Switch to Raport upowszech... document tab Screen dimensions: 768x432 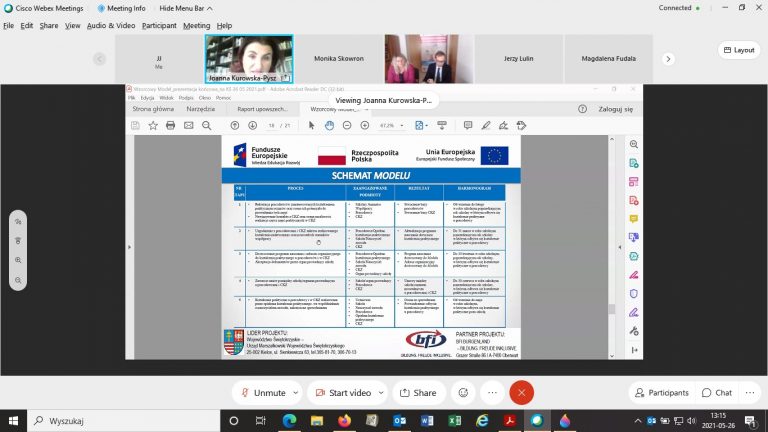[263, 109]
